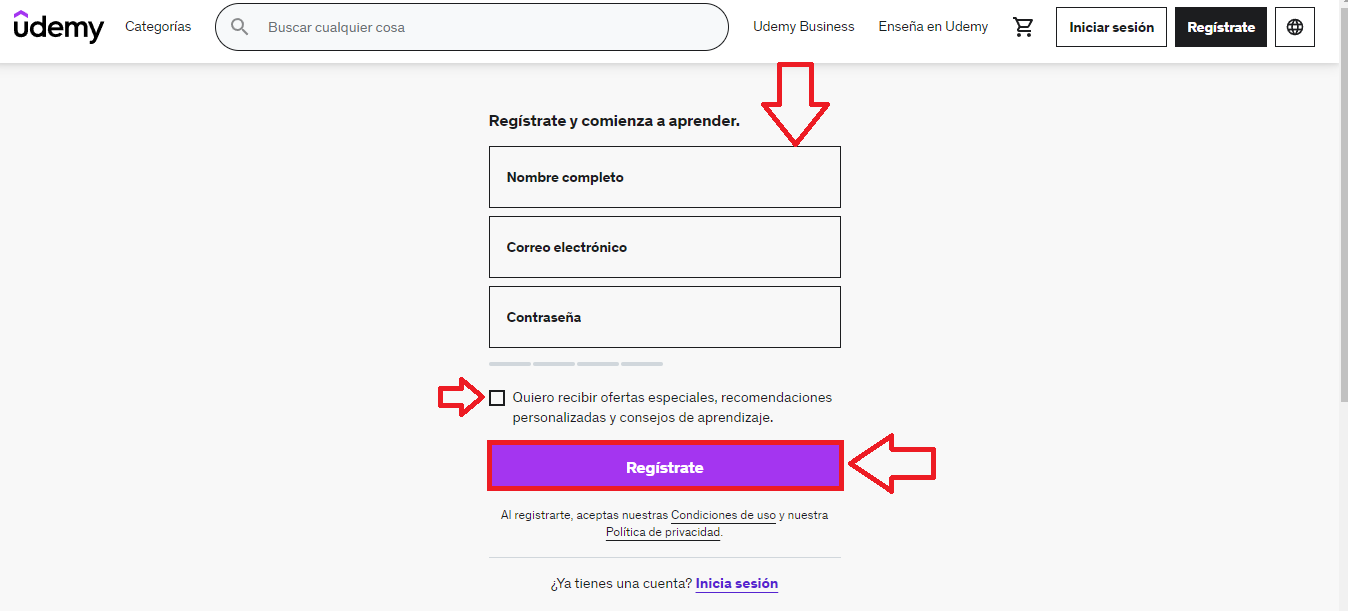Click the search magnifier icon

point(240,27)
